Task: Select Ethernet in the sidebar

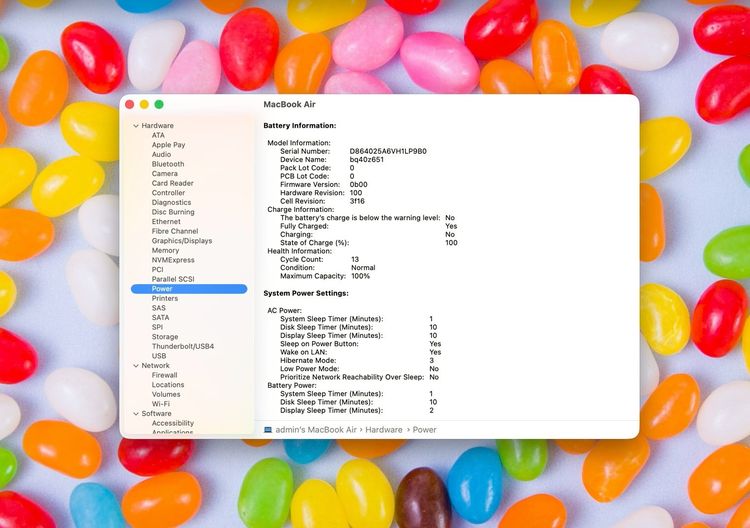Action: coord(166,221)
